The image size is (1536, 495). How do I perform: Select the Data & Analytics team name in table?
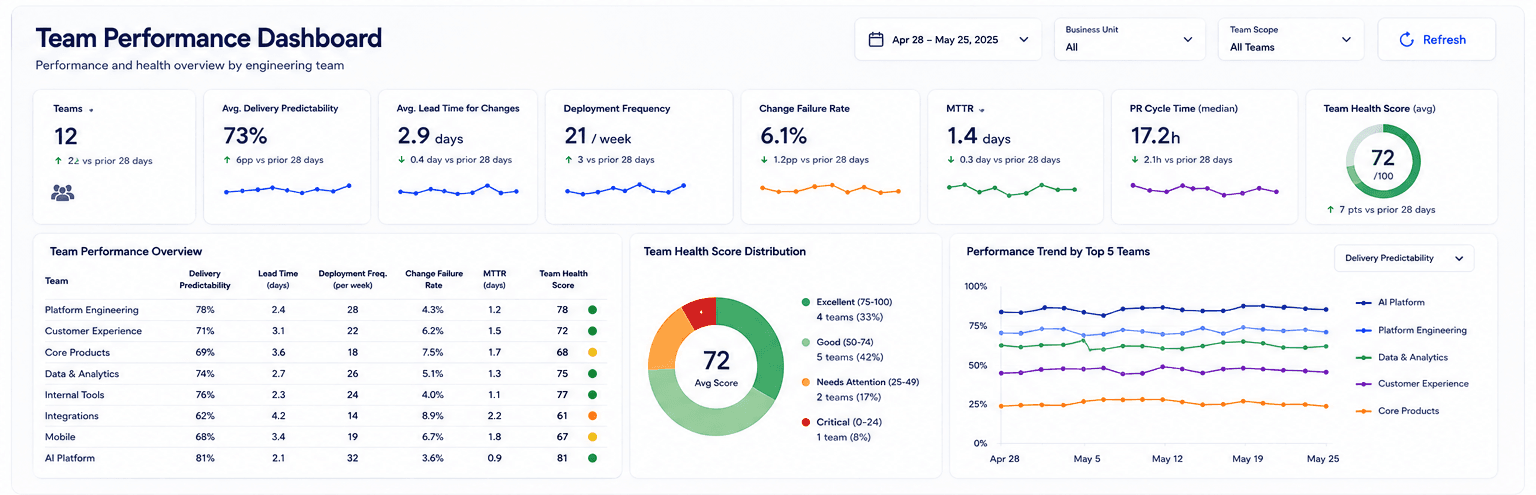point(82,374)
